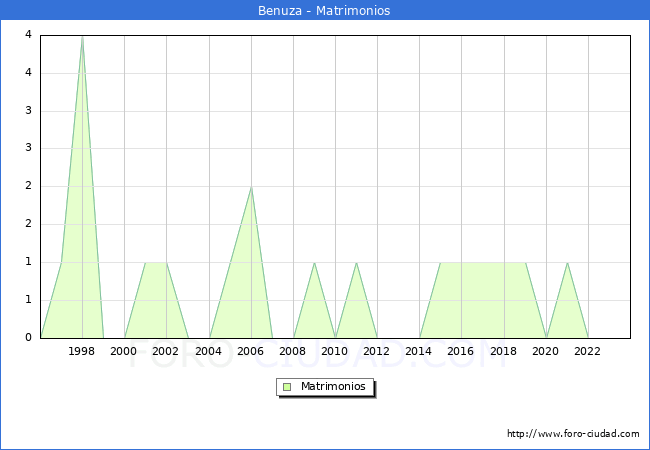Select the 2014 x-axis label

click(x=419, y=351)
